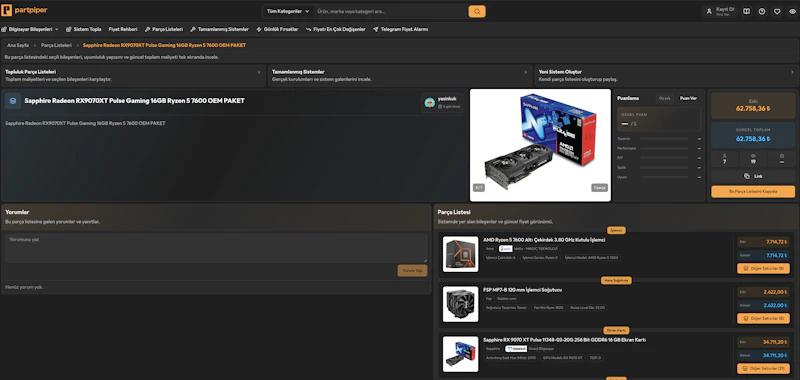Click Diğer Satıcılar button for Ryzen 5 7600
This screenshot has height=380, width=800.
(763, 268)
